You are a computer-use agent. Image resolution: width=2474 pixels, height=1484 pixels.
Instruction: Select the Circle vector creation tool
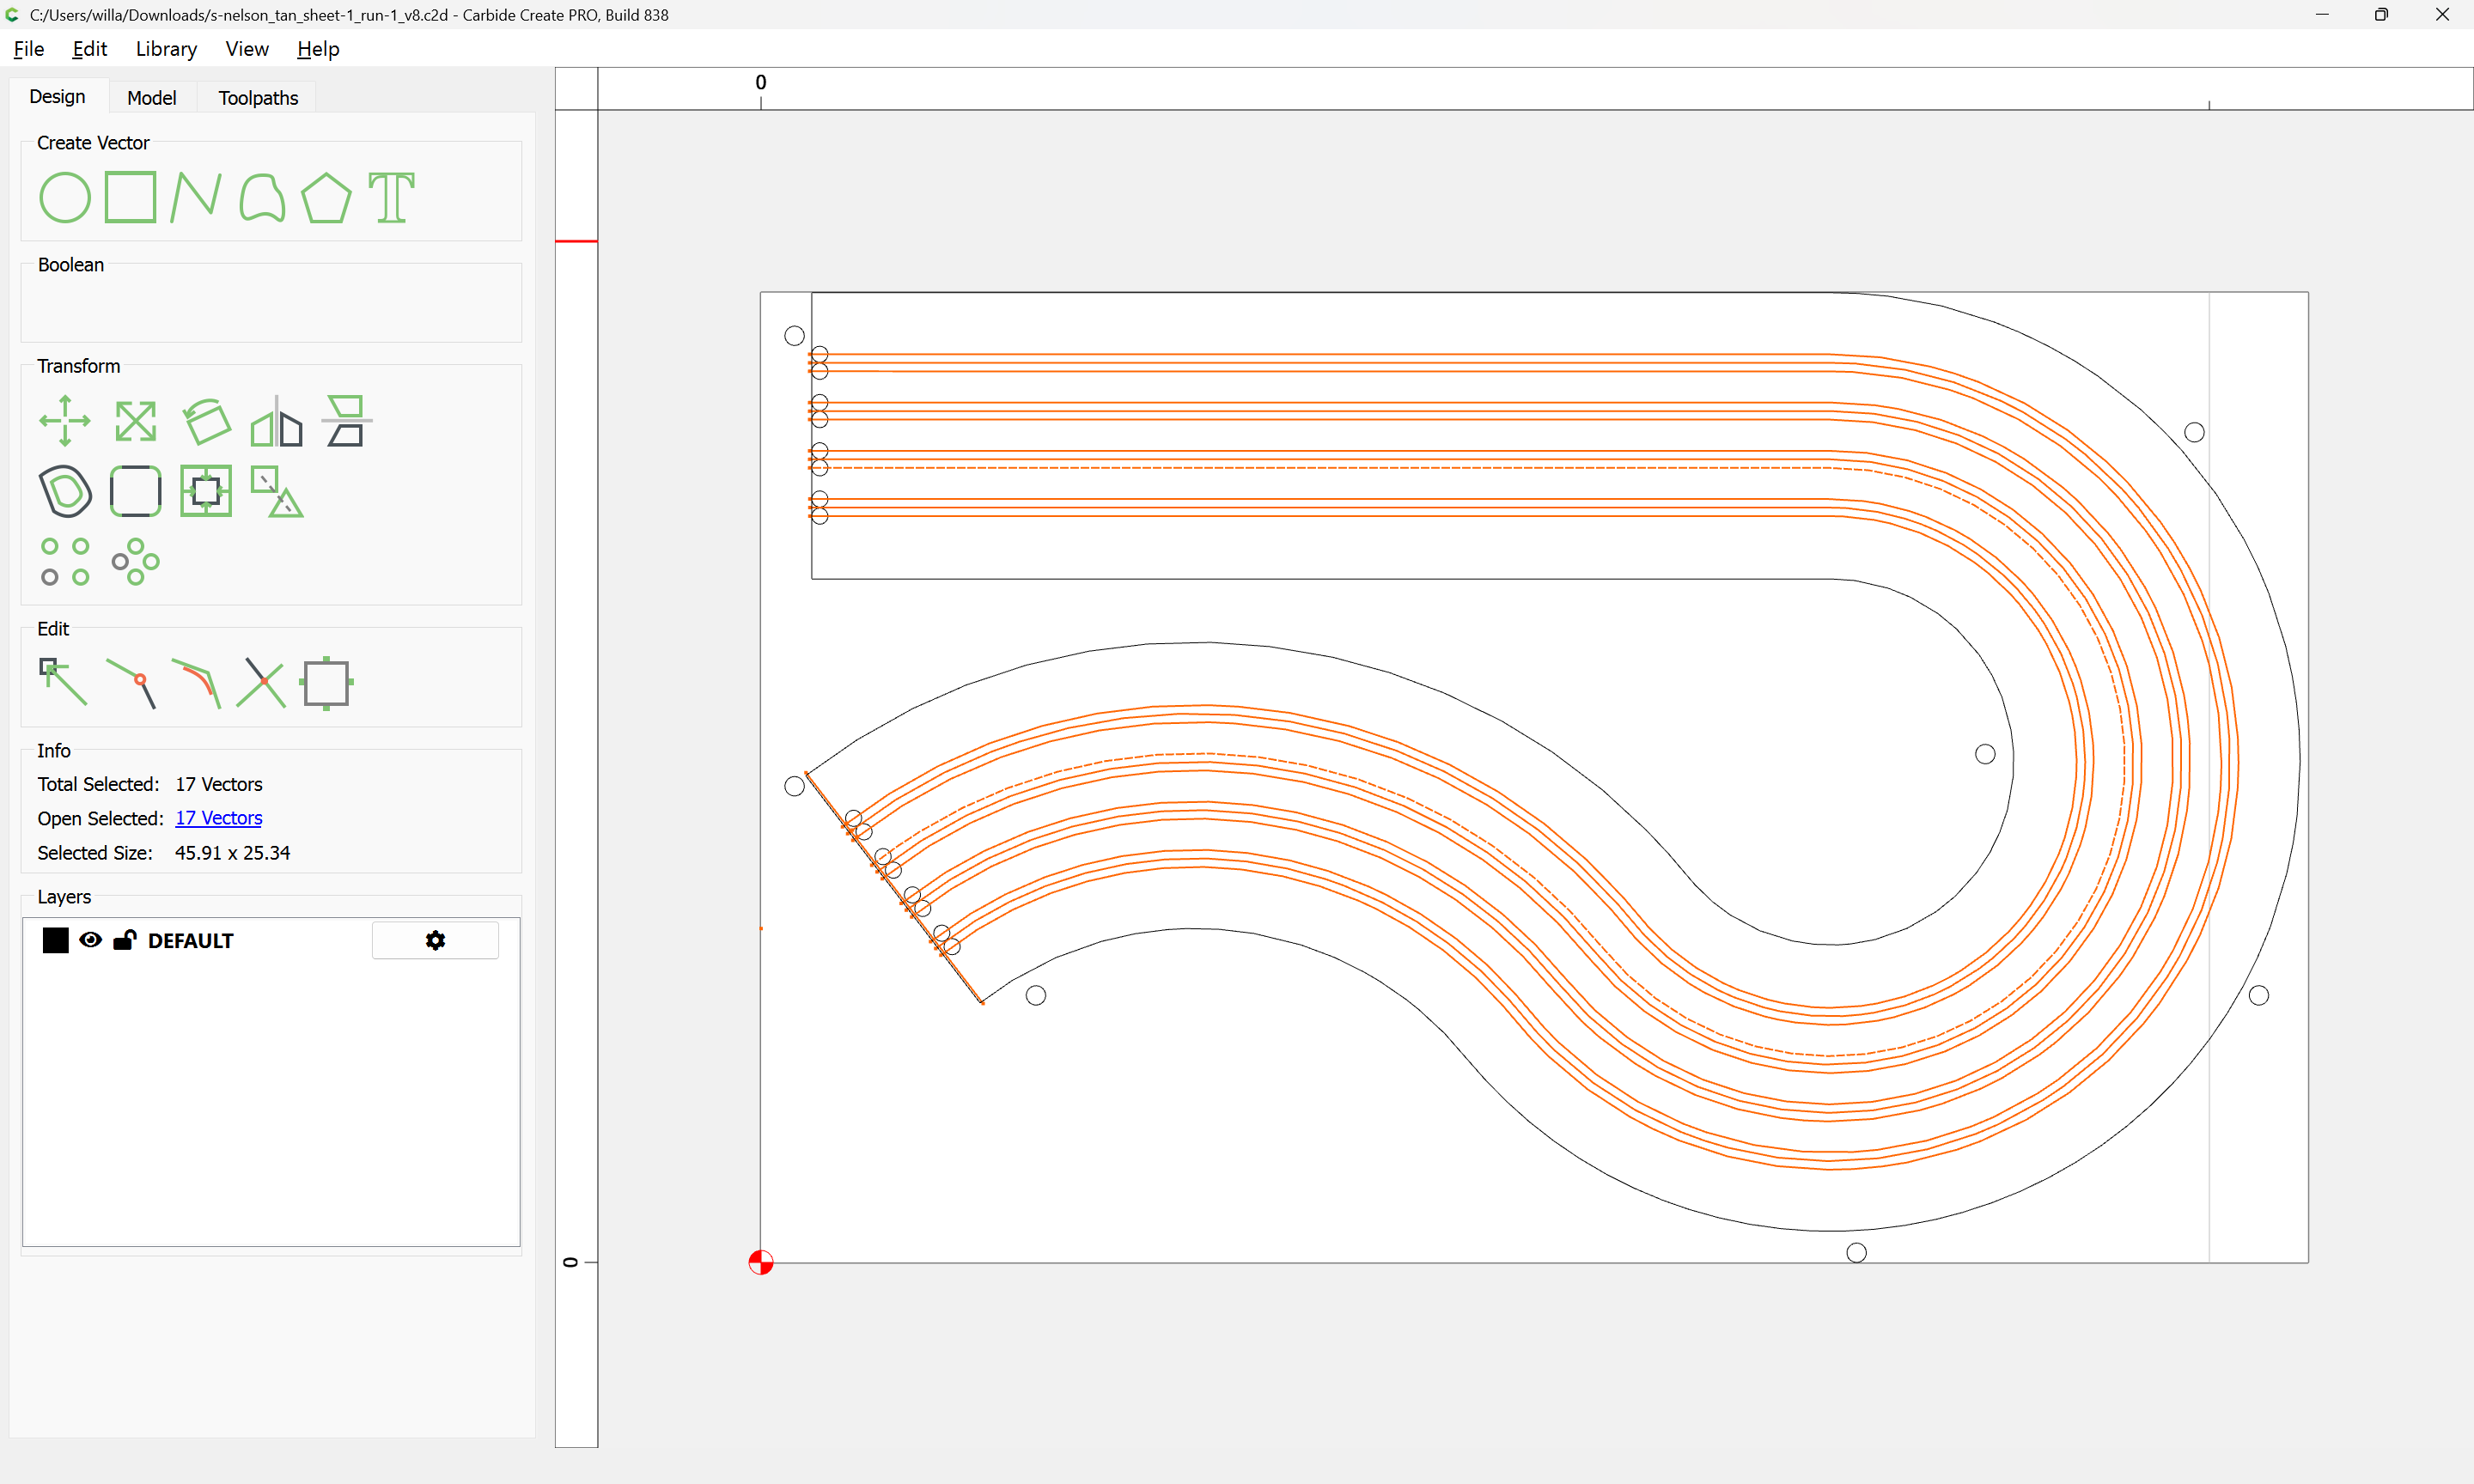[65, 197]
